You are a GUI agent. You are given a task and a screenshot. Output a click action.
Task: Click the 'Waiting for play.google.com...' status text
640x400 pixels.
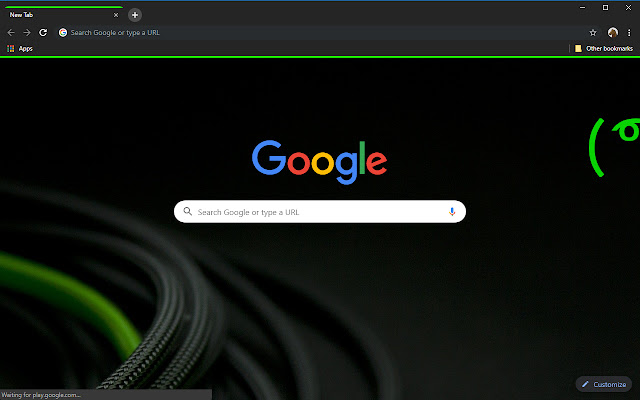(x=41, y=395)
